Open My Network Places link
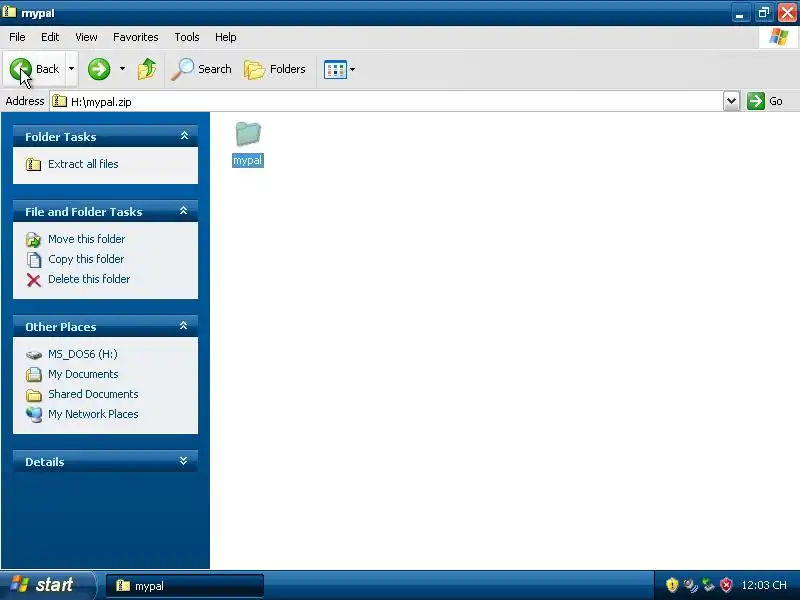800x600 pixels. point(93,414)
